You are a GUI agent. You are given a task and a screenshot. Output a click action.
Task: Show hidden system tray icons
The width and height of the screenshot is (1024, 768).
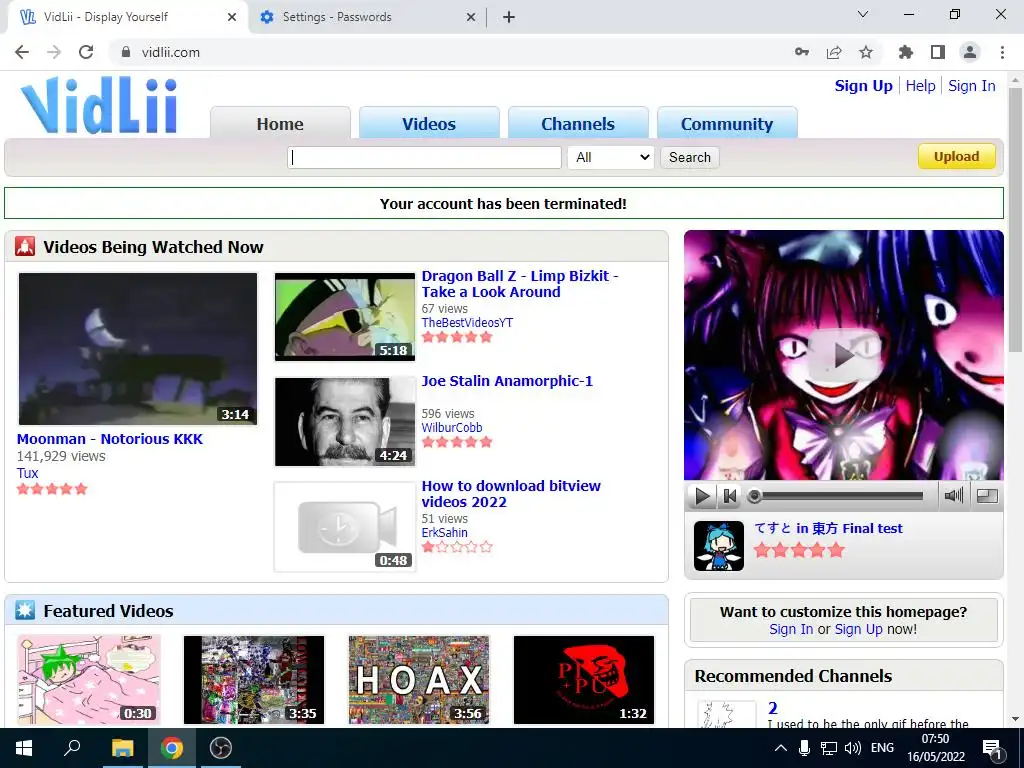pos(780,748)
